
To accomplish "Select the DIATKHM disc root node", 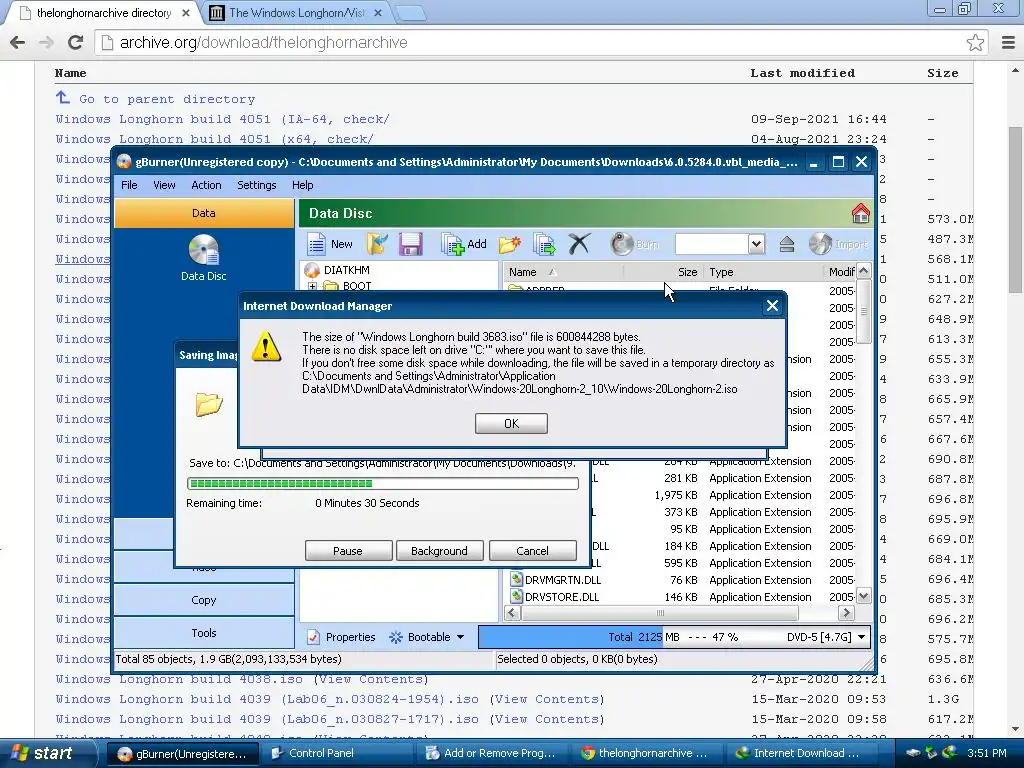I will coord(347,270).
